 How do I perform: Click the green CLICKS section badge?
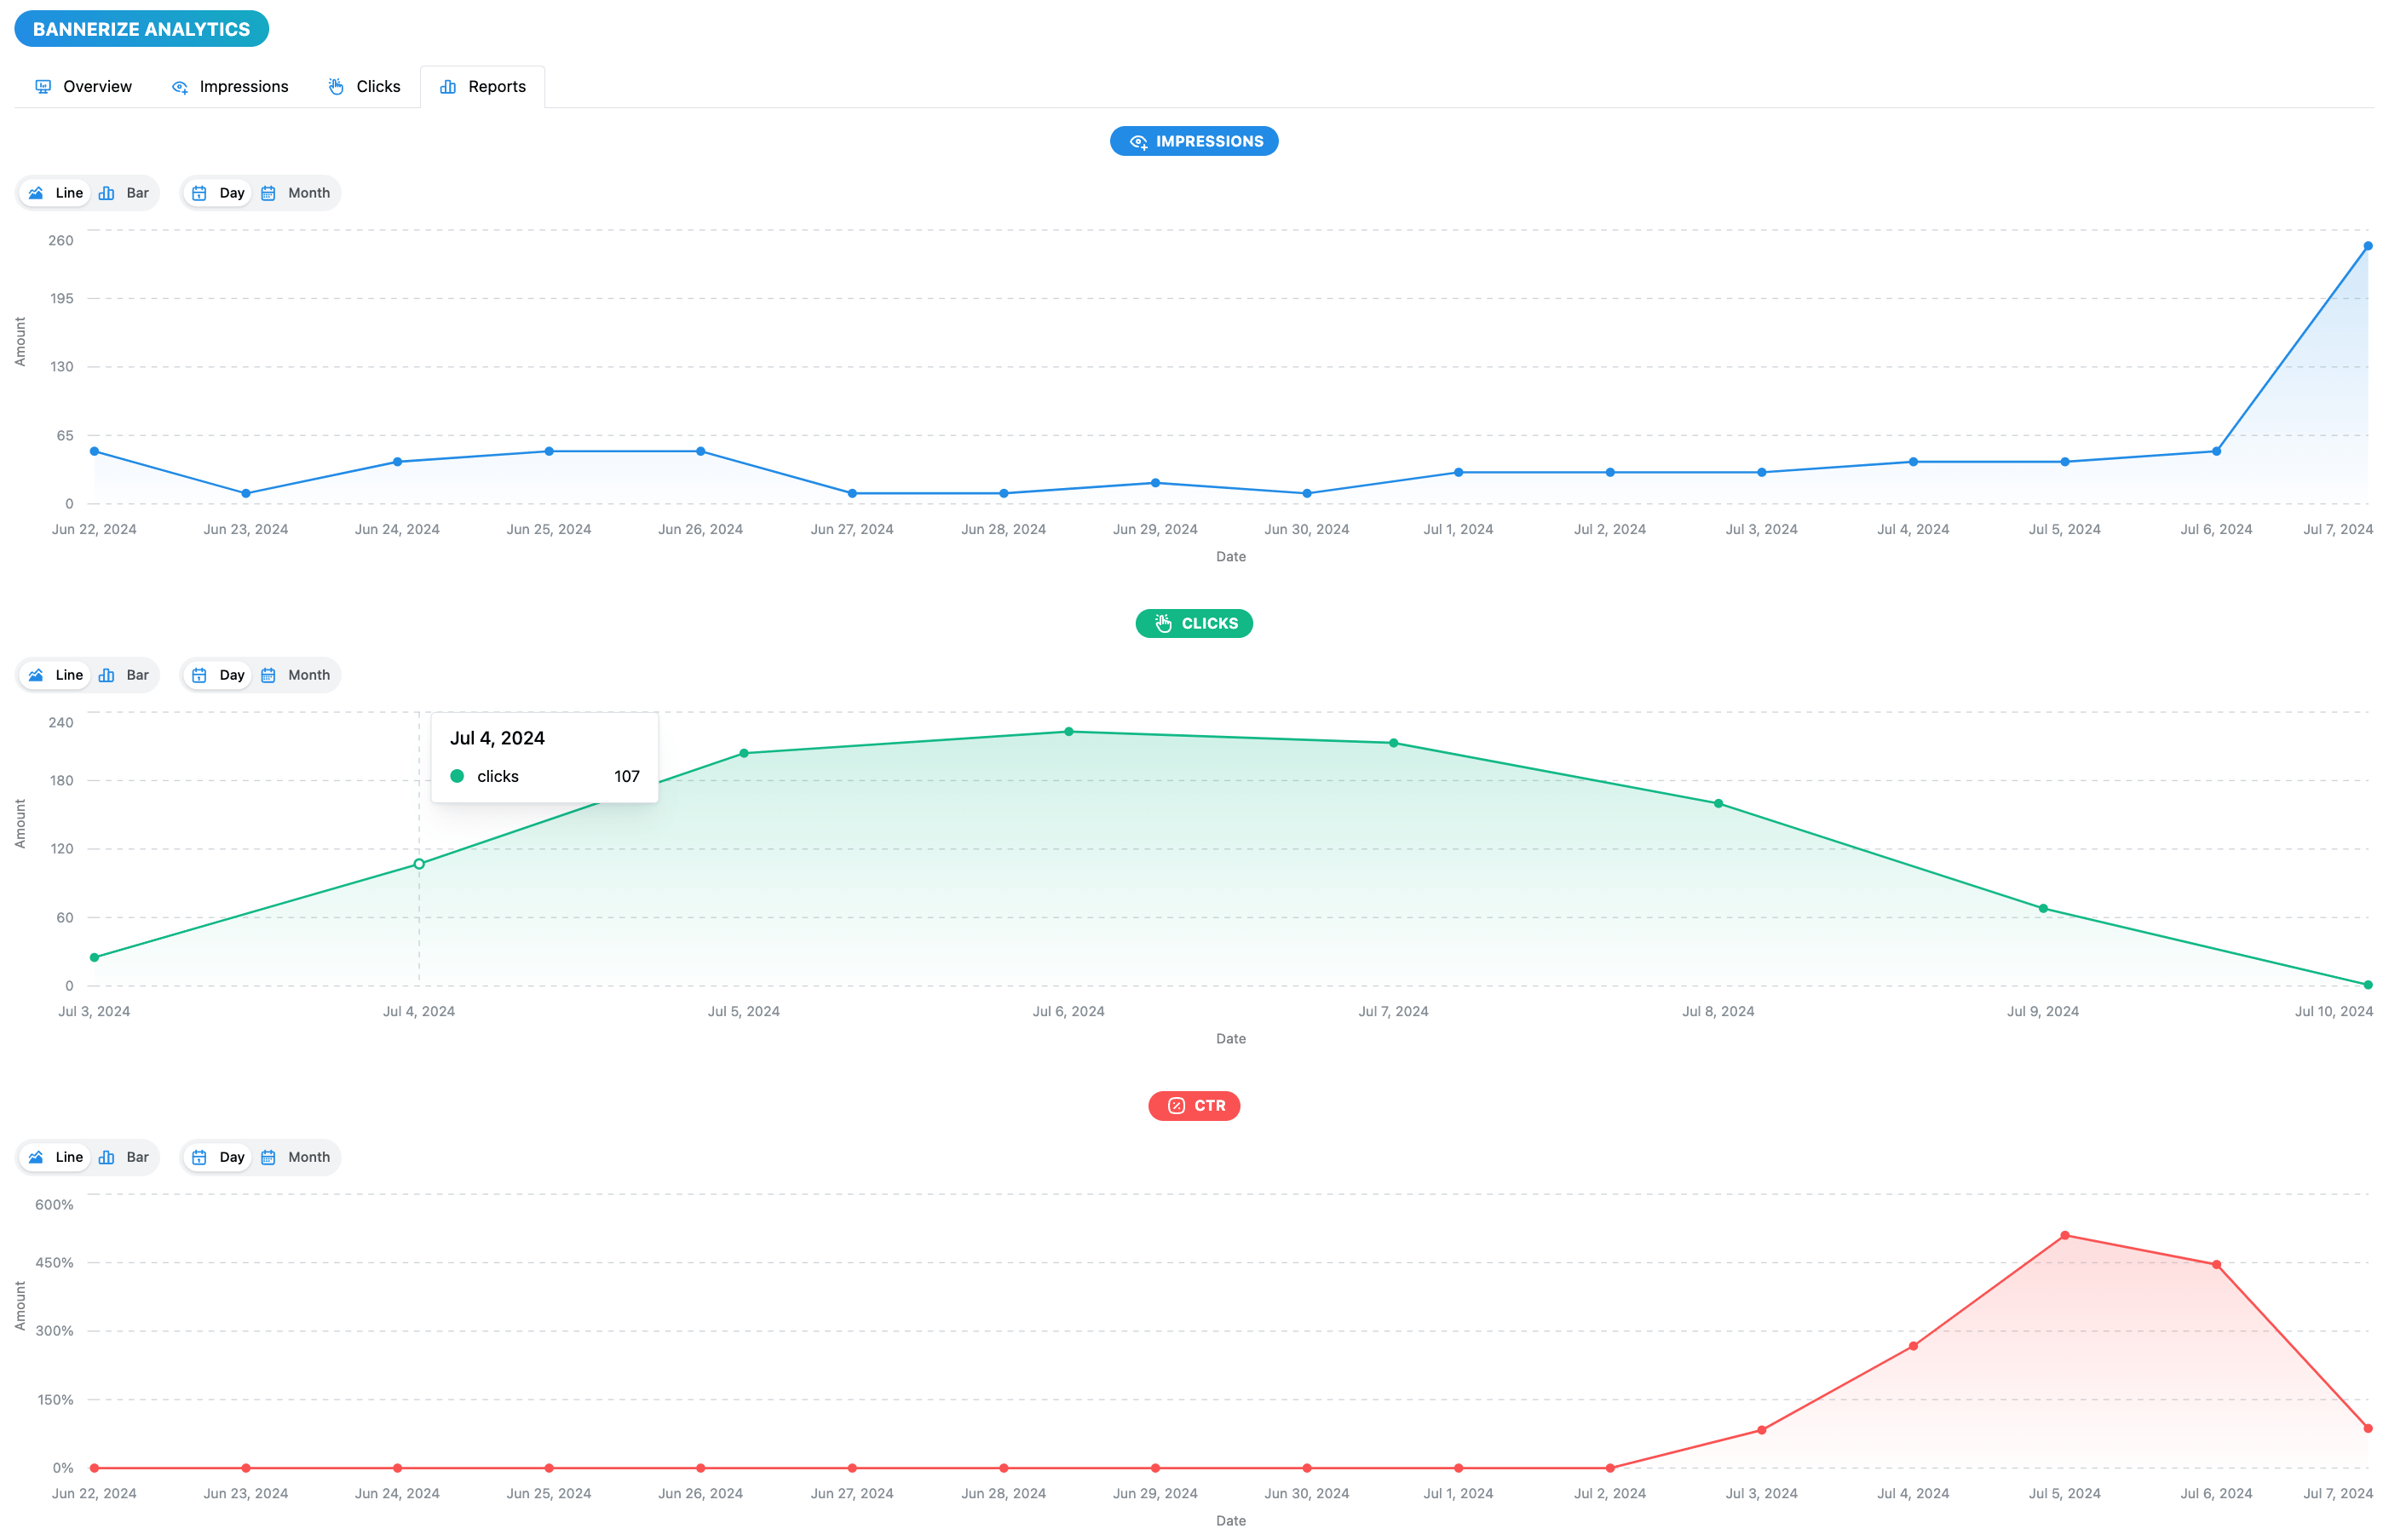(x=1194, y=623)
